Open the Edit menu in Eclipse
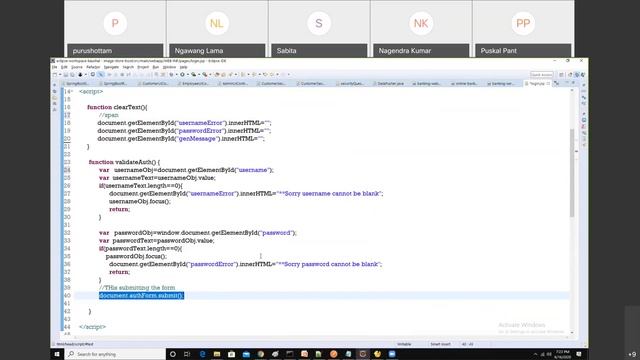This screenshot has width=640, height=360. (64, 67)
